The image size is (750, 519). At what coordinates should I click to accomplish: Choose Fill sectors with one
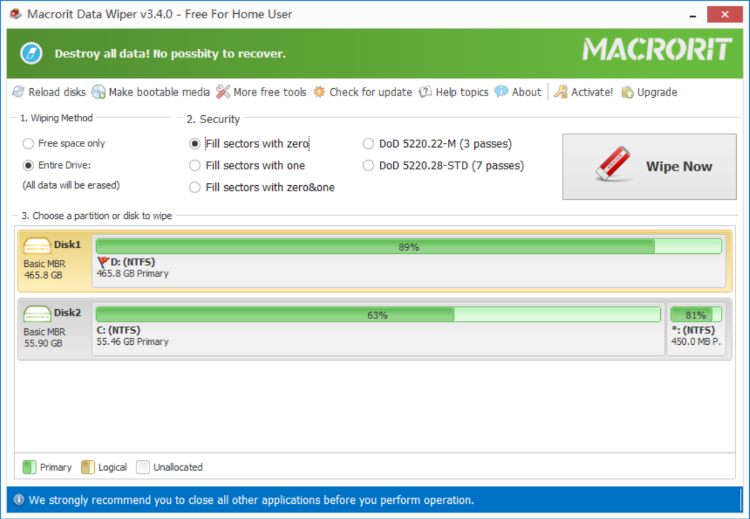195,165
